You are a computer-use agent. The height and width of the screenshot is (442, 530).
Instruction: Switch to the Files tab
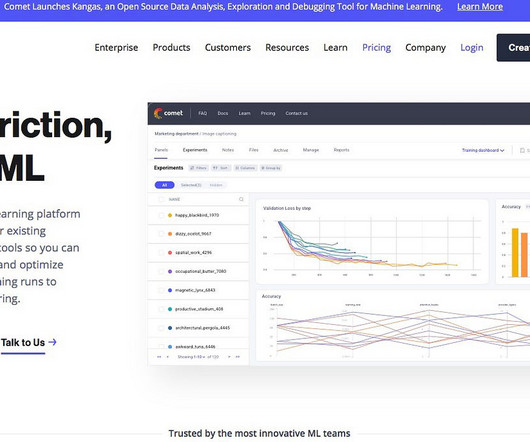[x=254, y=150]
